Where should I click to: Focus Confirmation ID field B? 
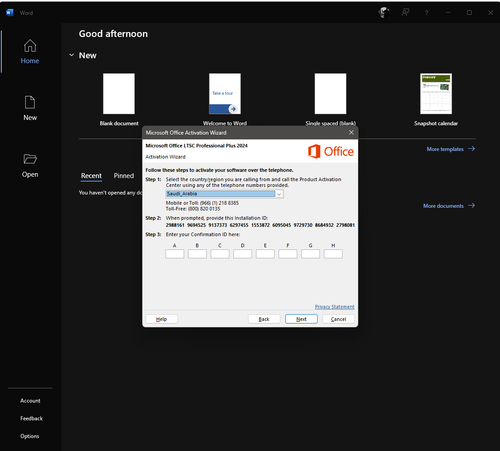197,254
